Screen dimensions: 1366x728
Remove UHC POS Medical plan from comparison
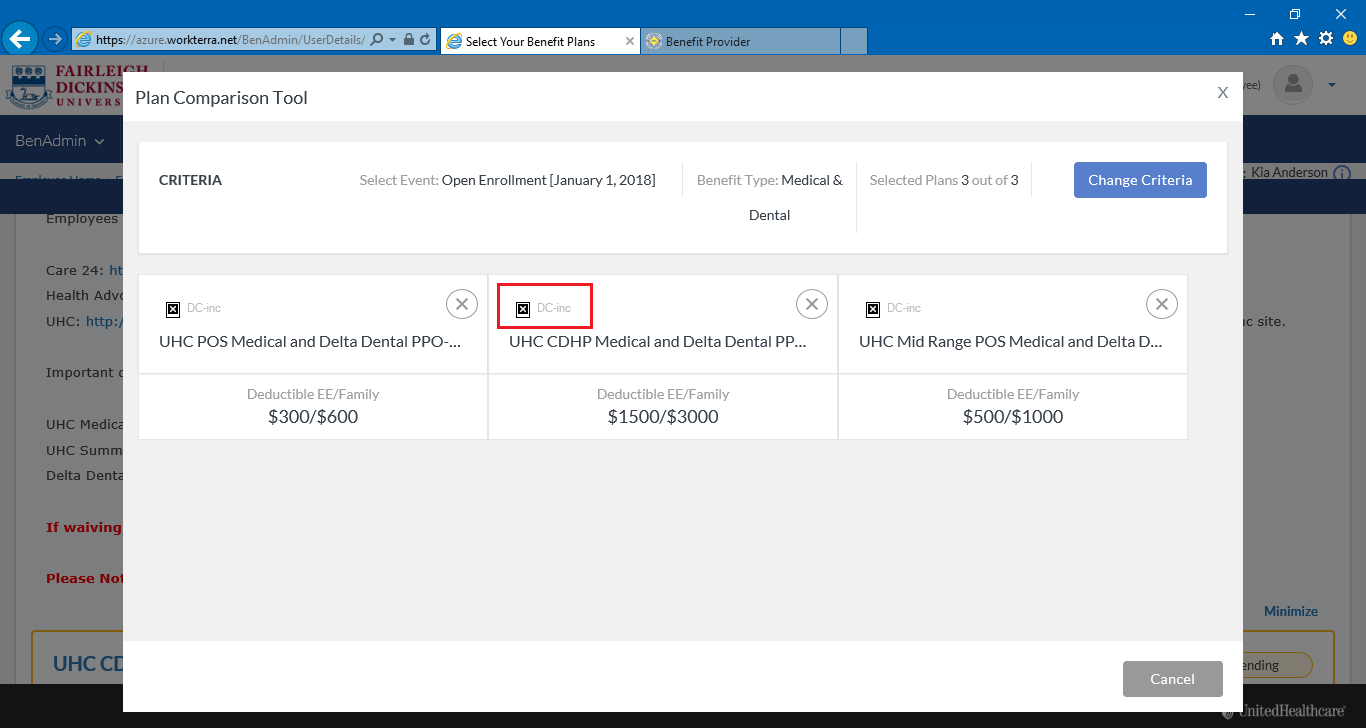[x=461, y=304]
